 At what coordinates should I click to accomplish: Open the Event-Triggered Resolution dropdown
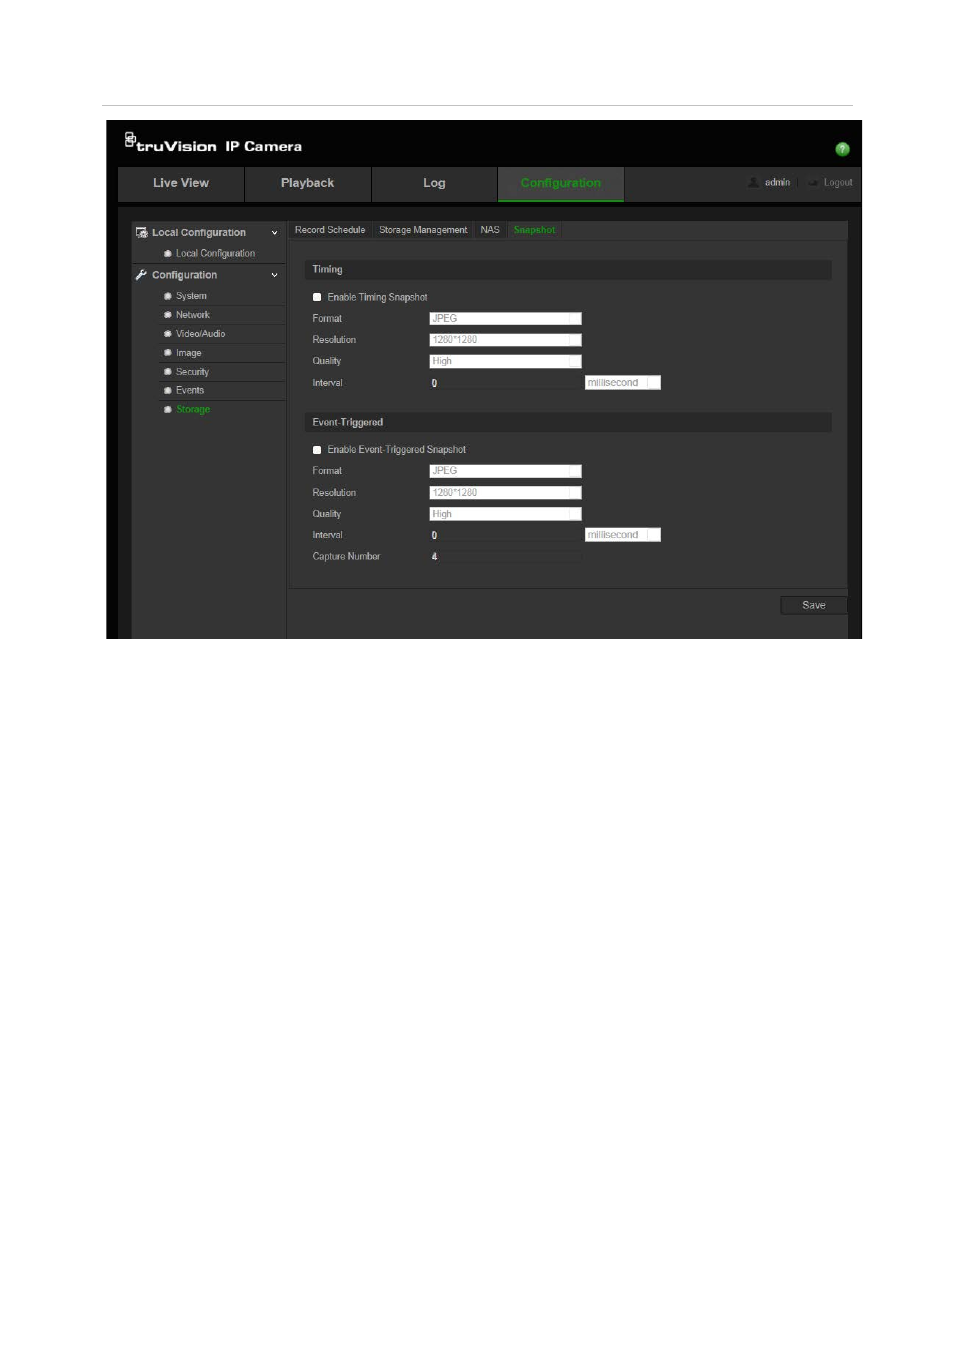[505, 493]
